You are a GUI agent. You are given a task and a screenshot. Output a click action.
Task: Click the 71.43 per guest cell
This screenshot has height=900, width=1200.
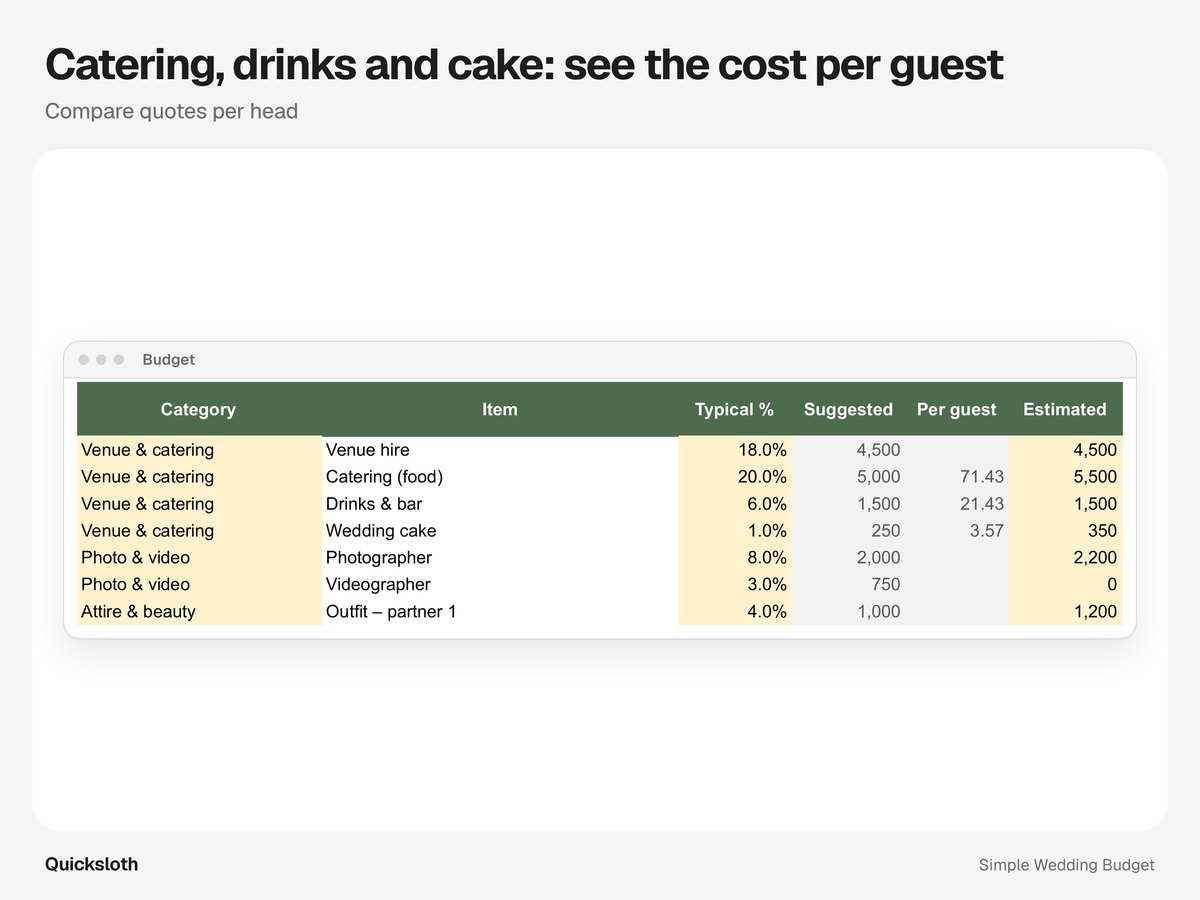tap(957, 477)
